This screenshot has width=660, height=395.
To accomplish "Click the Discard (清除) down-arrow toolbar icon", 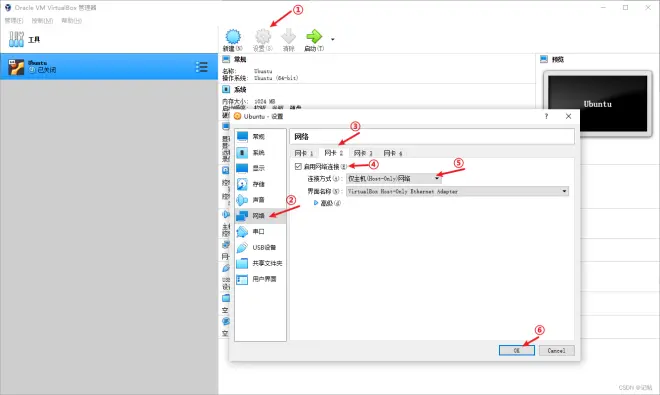I will [289, 37].
